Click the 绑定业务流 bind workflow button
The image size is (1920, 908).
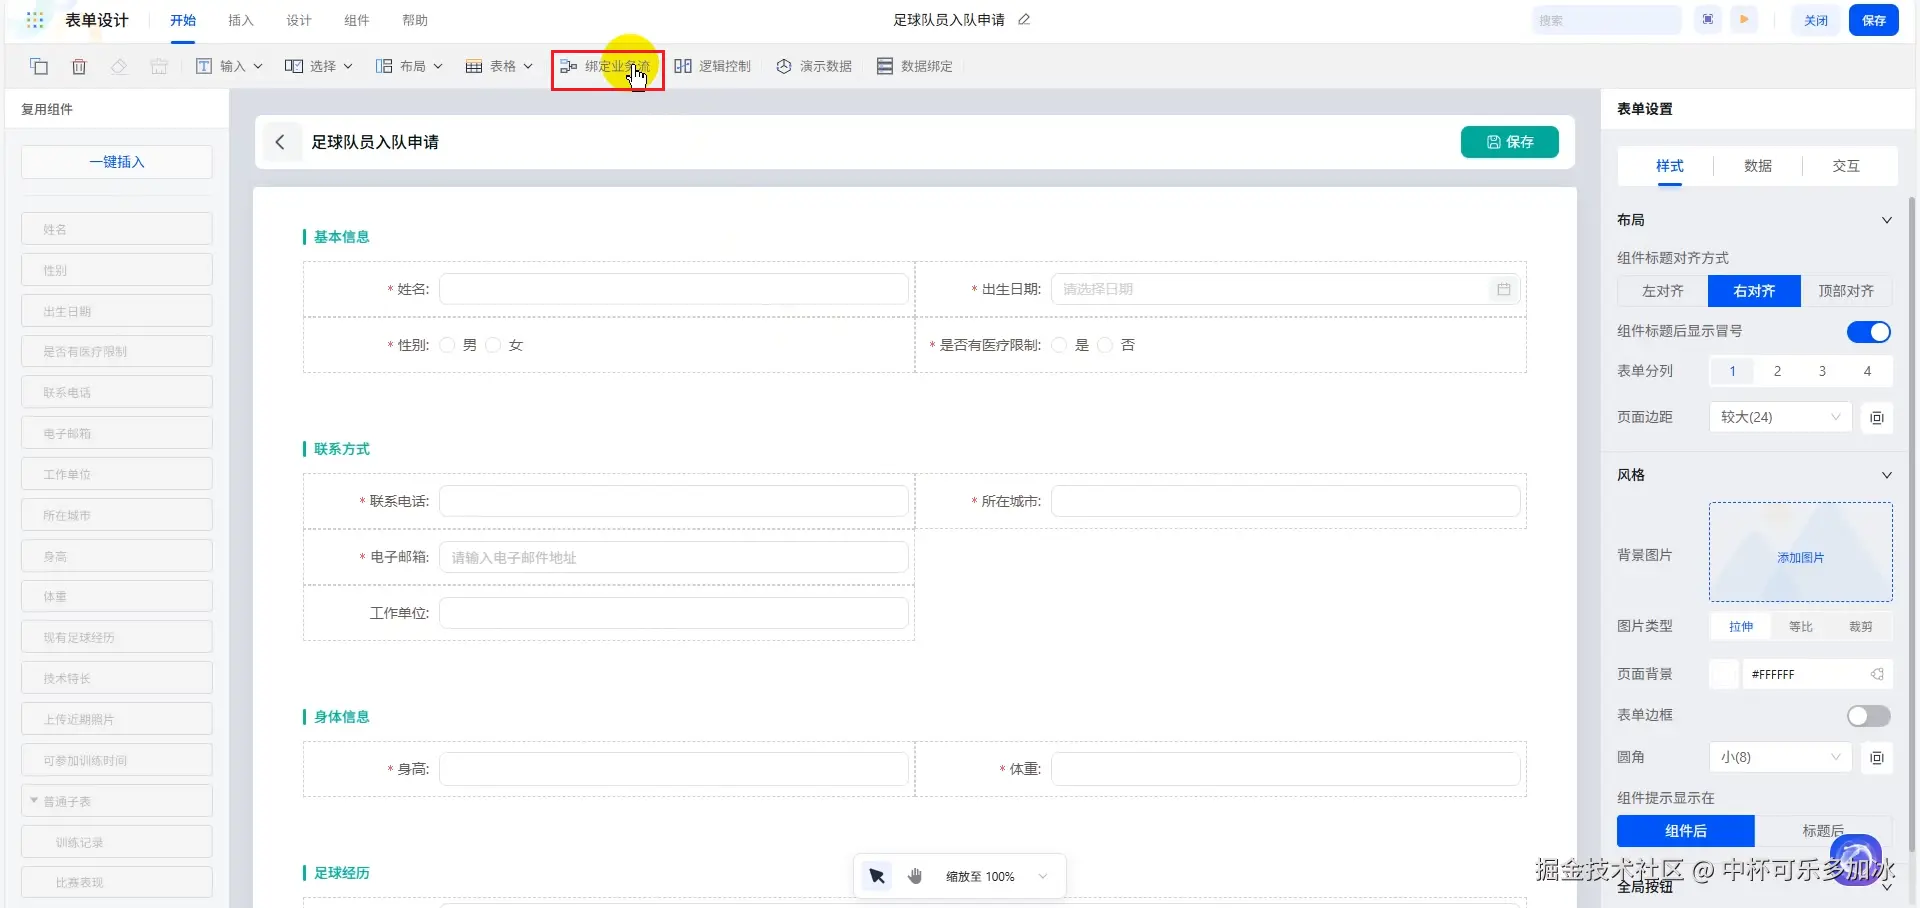(x=607, y=66)
